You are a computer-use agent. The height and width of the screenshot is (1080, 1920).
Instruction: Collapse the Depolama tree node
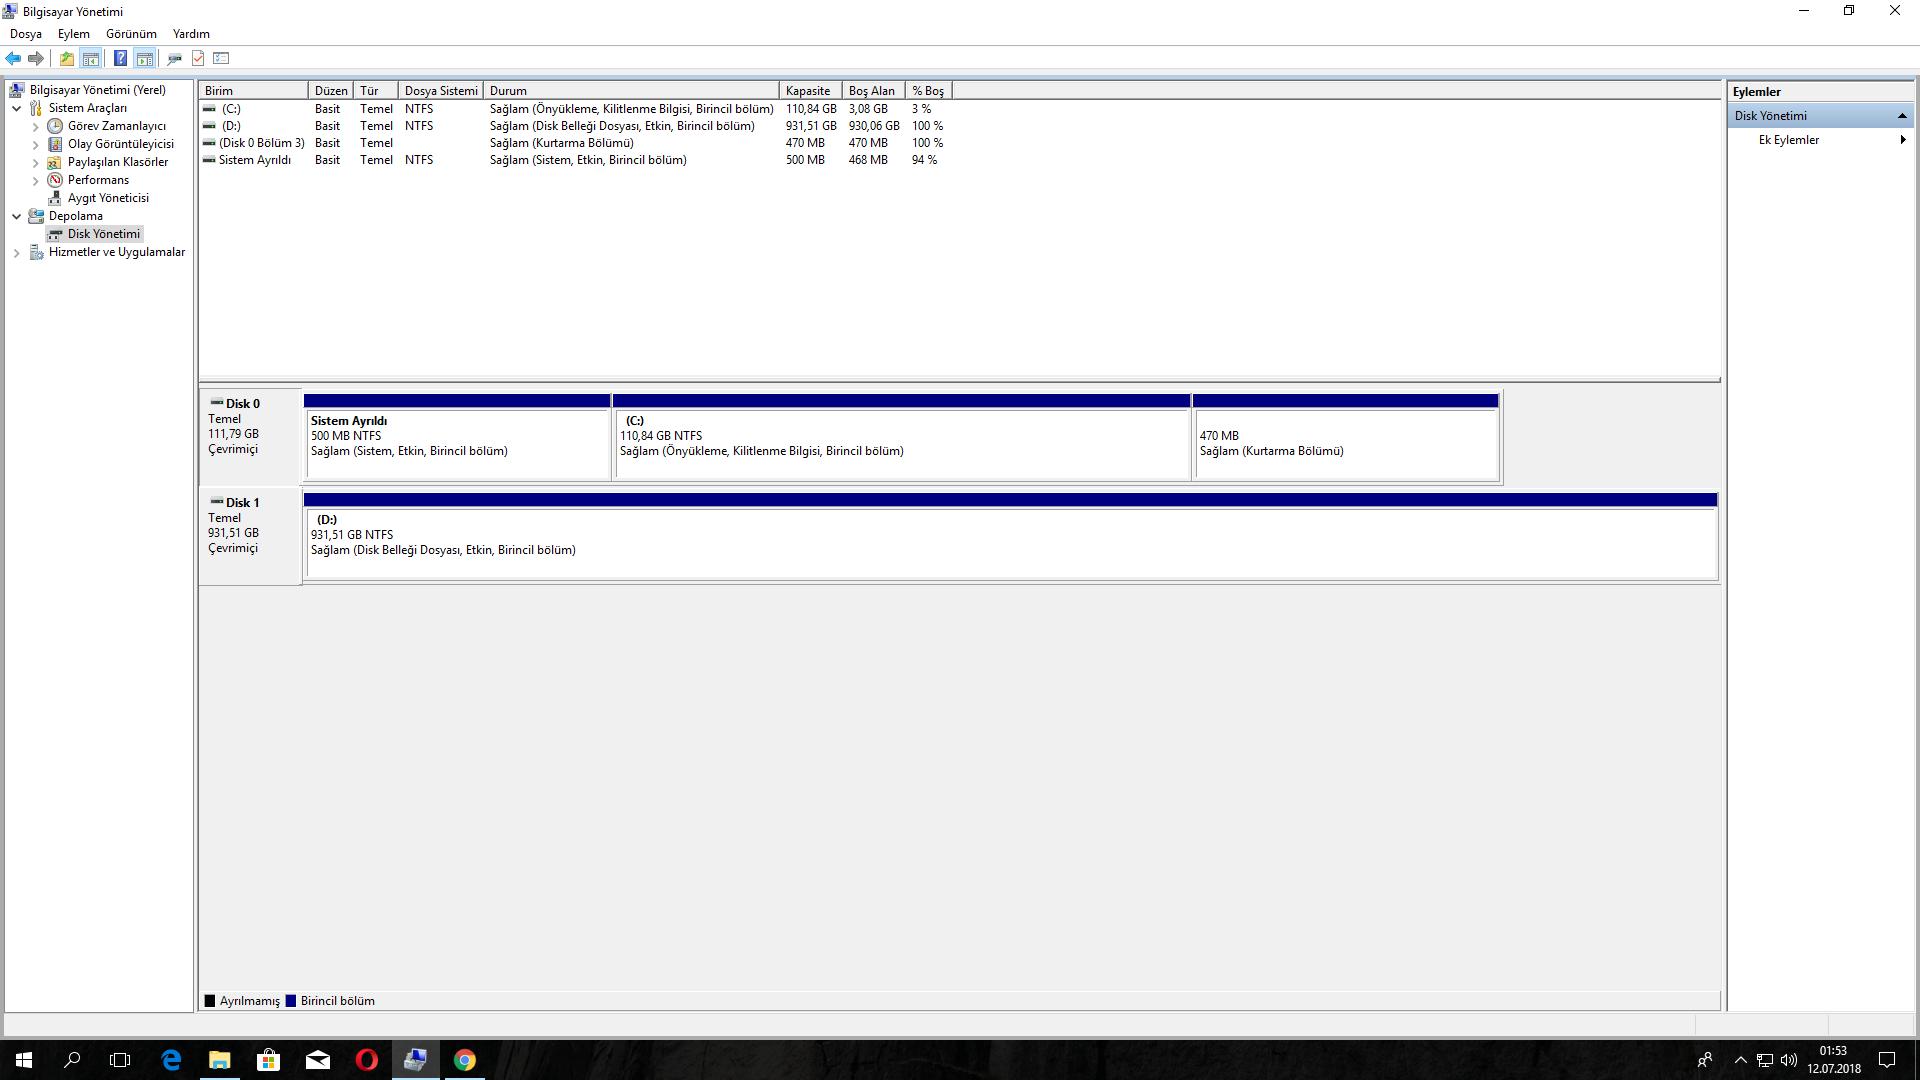(x=16, y=216)
